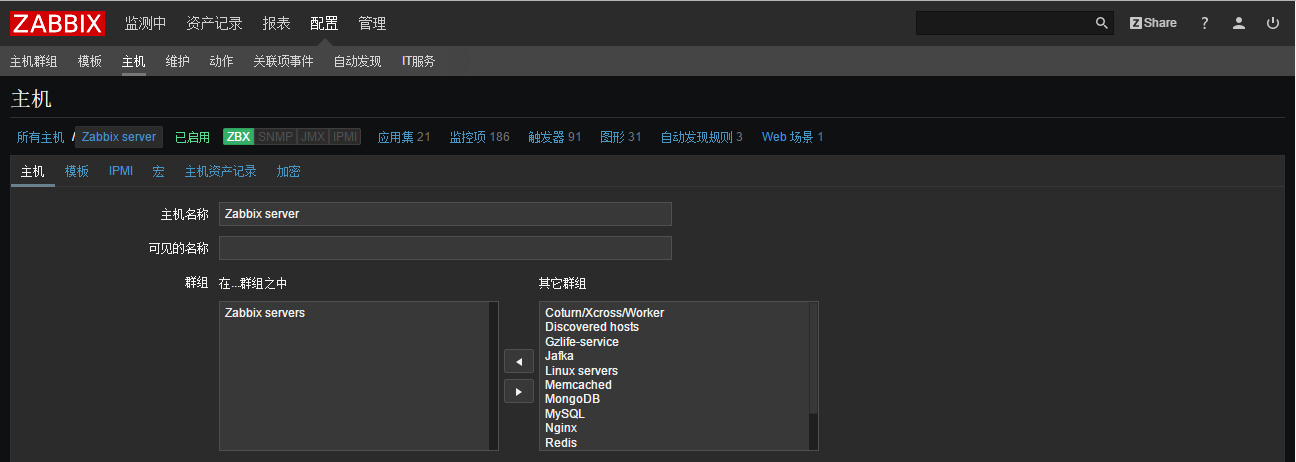The width and height of the screenshot is (1296, 462).
Task: Click the ZABBIX logo
Action: 58,23
